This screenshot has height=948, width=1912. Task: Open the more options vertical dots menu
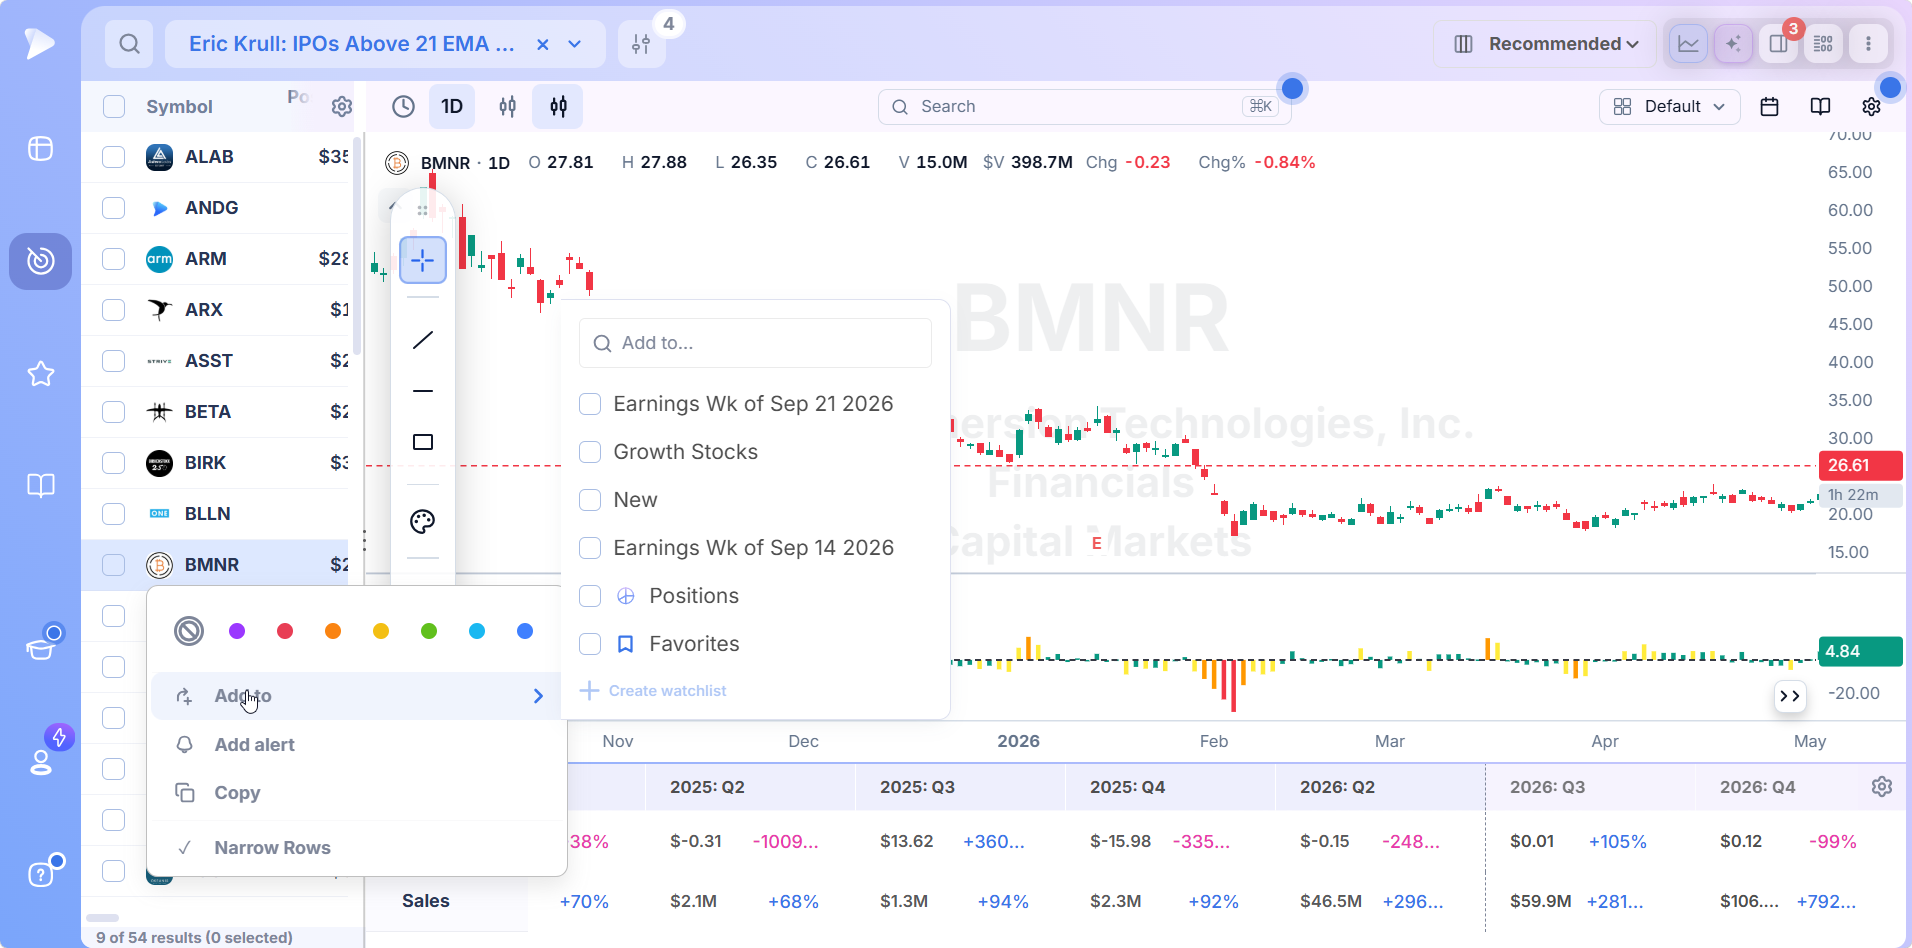pos(1868,44)
